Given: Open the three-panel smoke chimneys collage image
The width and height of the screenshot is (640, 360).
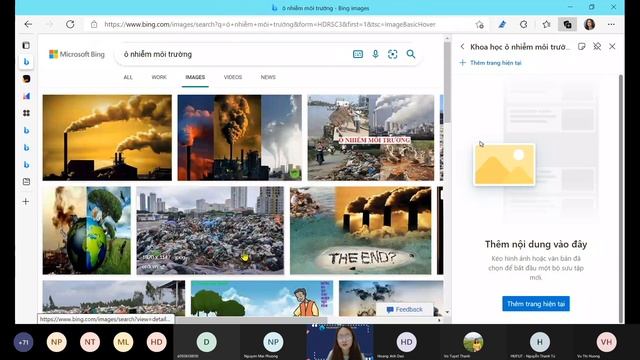Looking at the screenshot, I should point(240,138).
